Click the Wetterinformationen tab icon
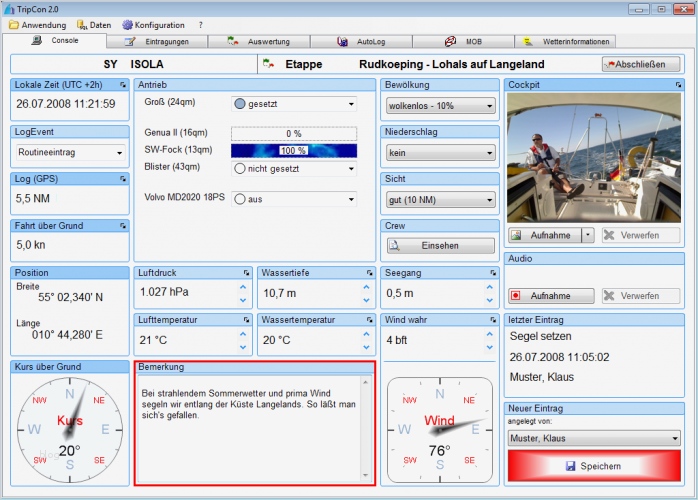The image size is (698, 500). (528, 41)
